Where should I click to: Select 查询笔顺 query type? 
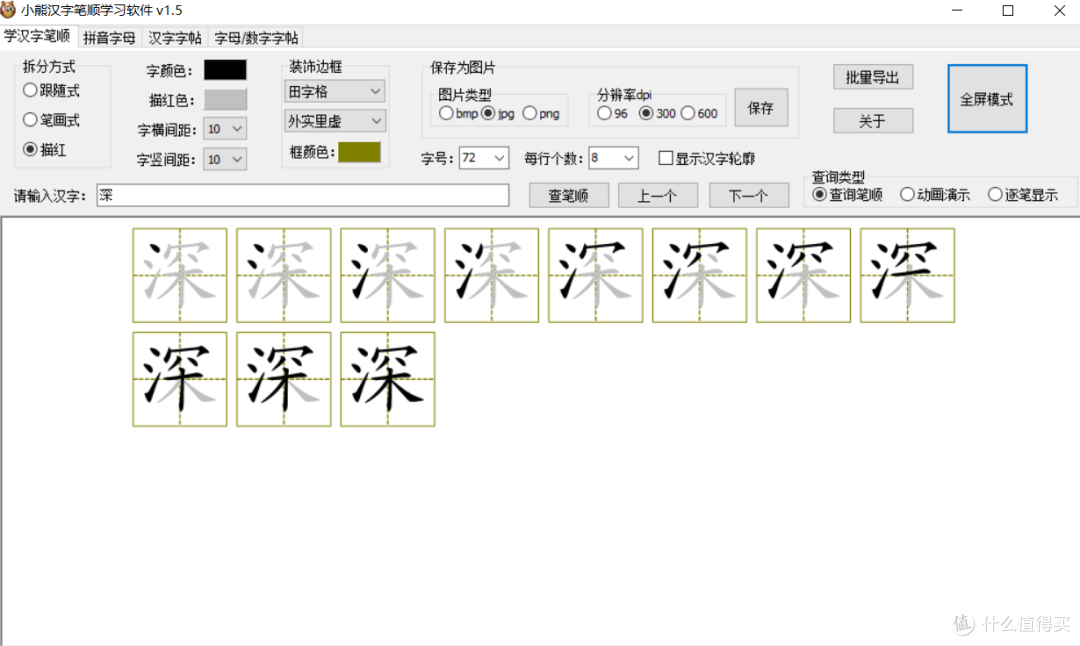848,195
